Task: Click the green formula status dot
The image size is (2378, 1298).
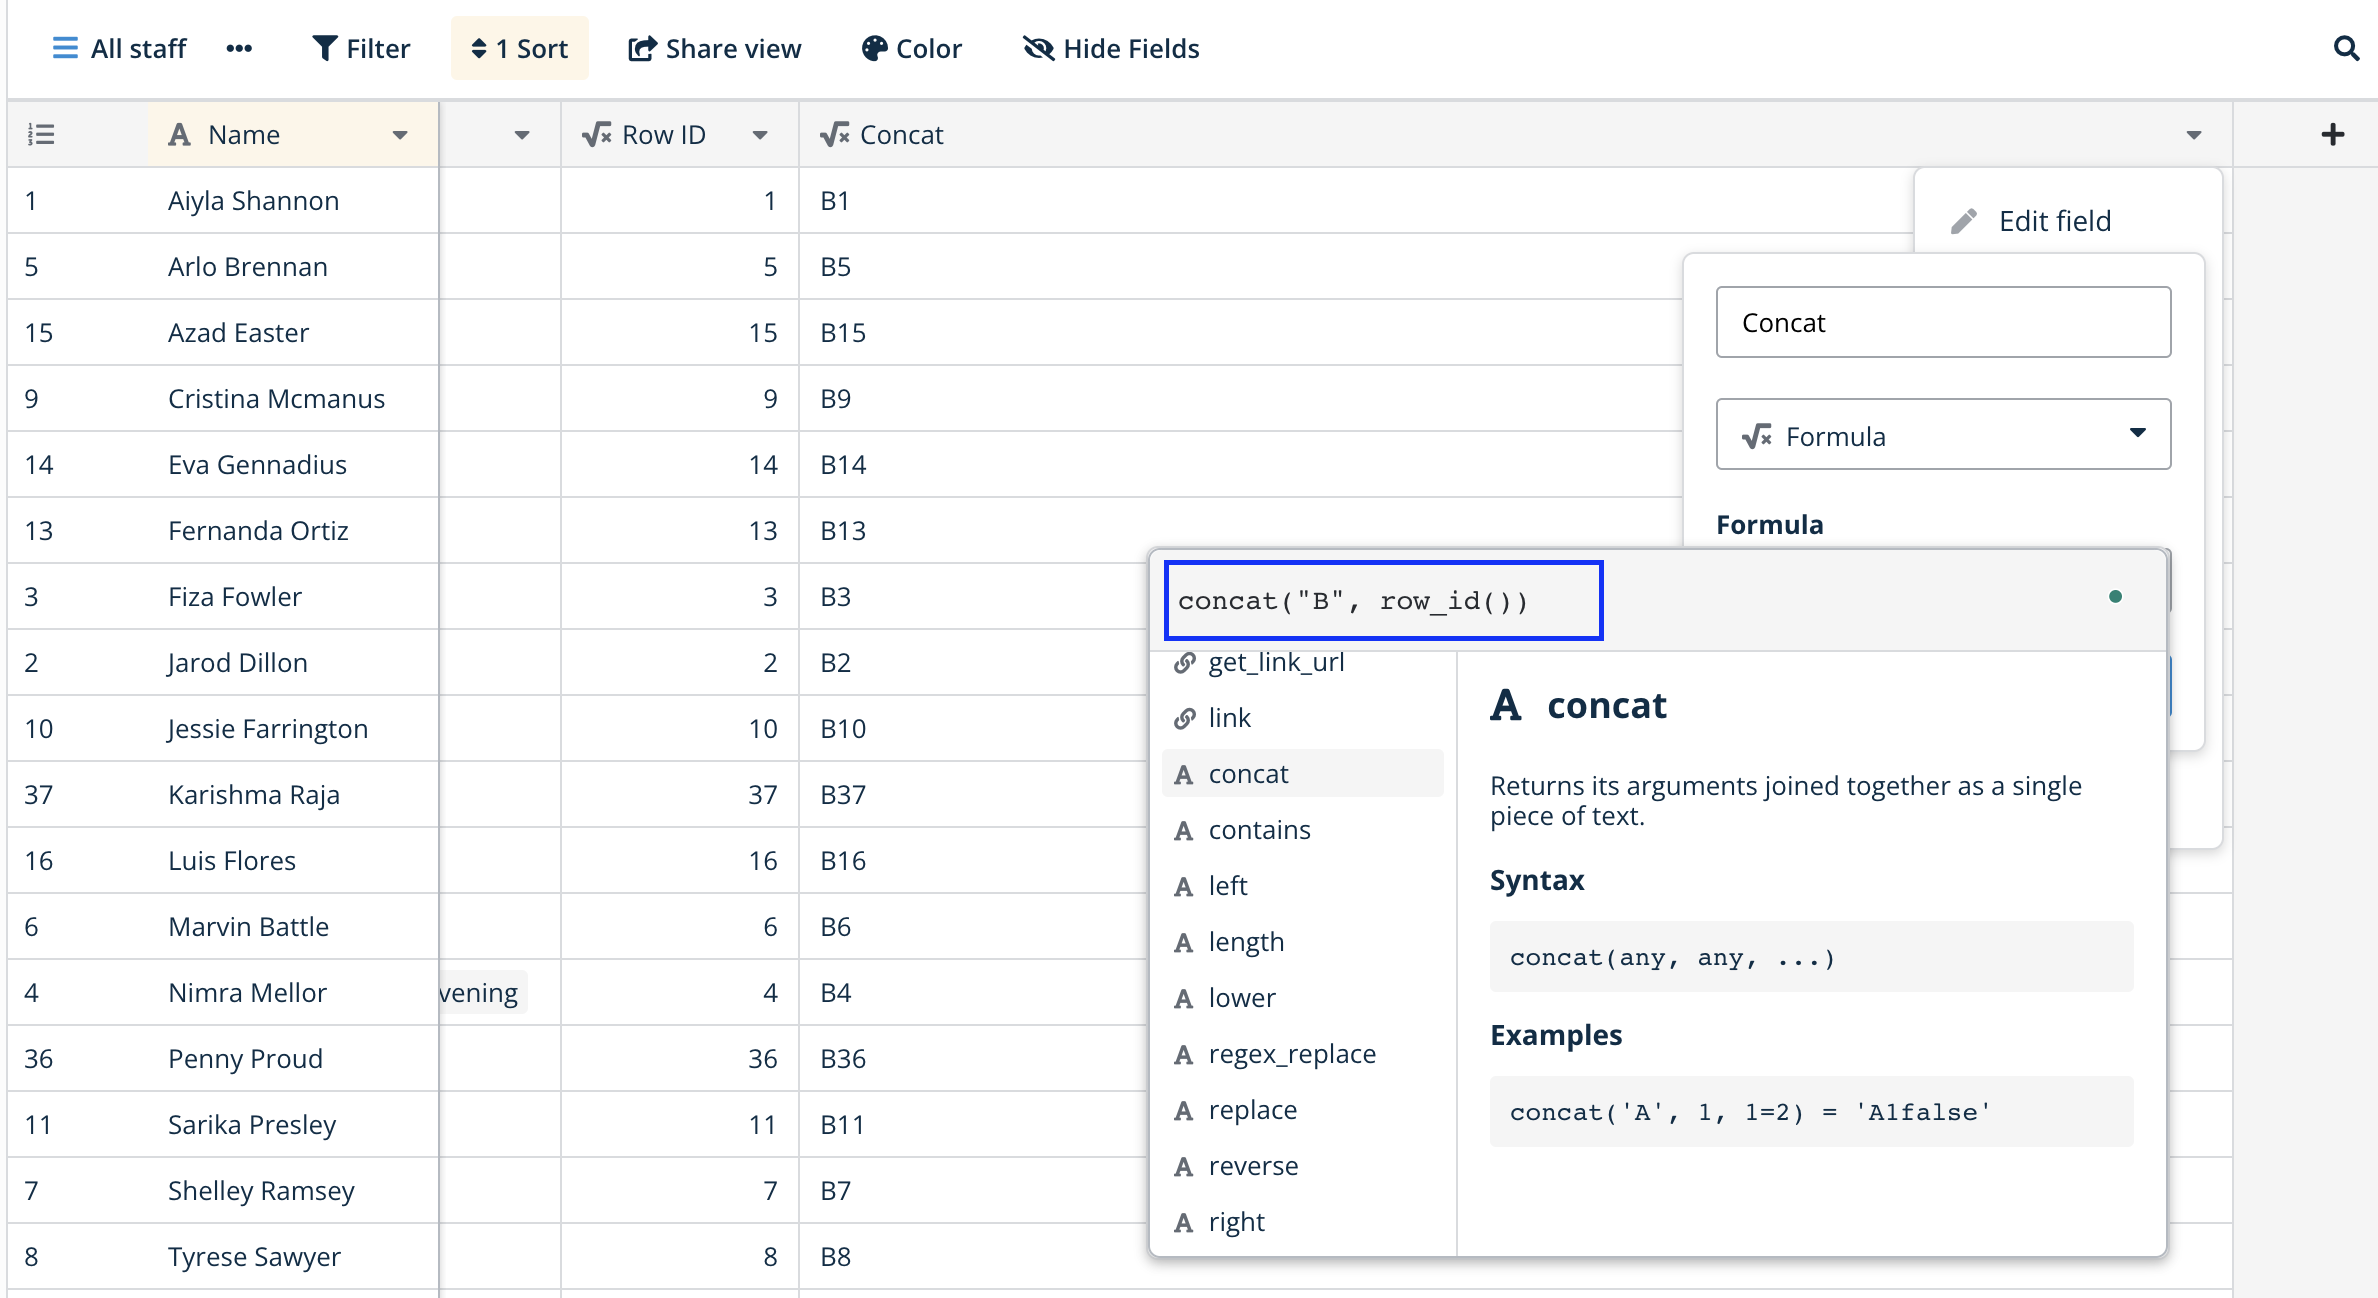Action: (2115, 597)
